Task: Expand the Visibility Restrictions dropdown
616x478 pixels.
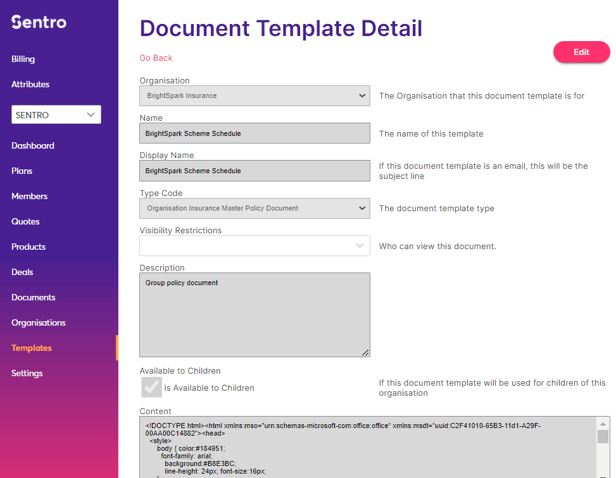Action: [255, 245]
